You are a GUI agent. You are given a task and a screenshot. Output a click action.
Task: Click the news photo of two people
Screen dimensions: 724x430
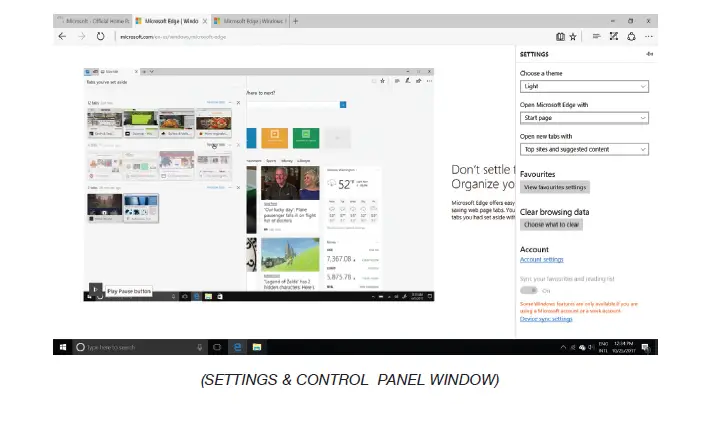pos(290,183)
